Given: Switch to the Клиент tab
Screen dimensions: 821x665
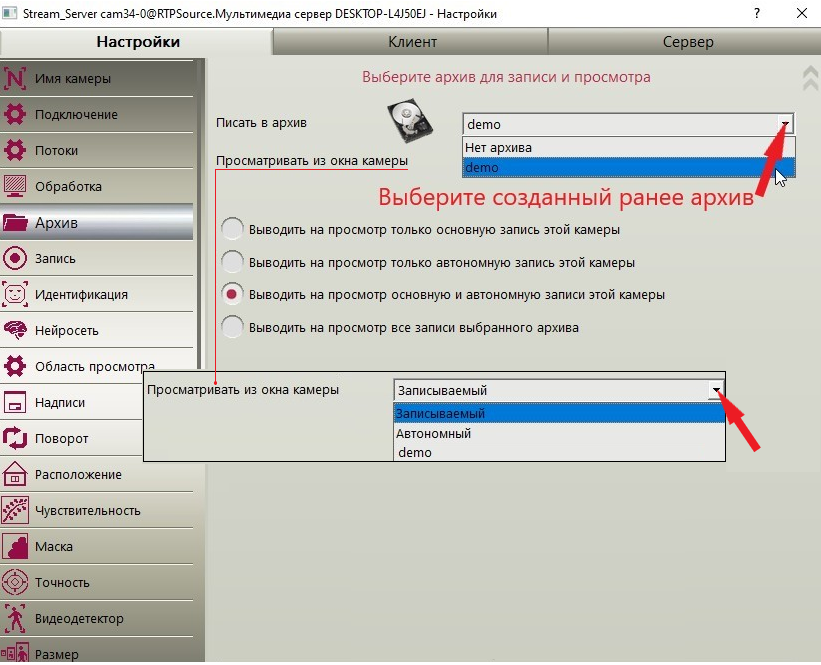Looking at the screenshot, I should click(412, 42).
